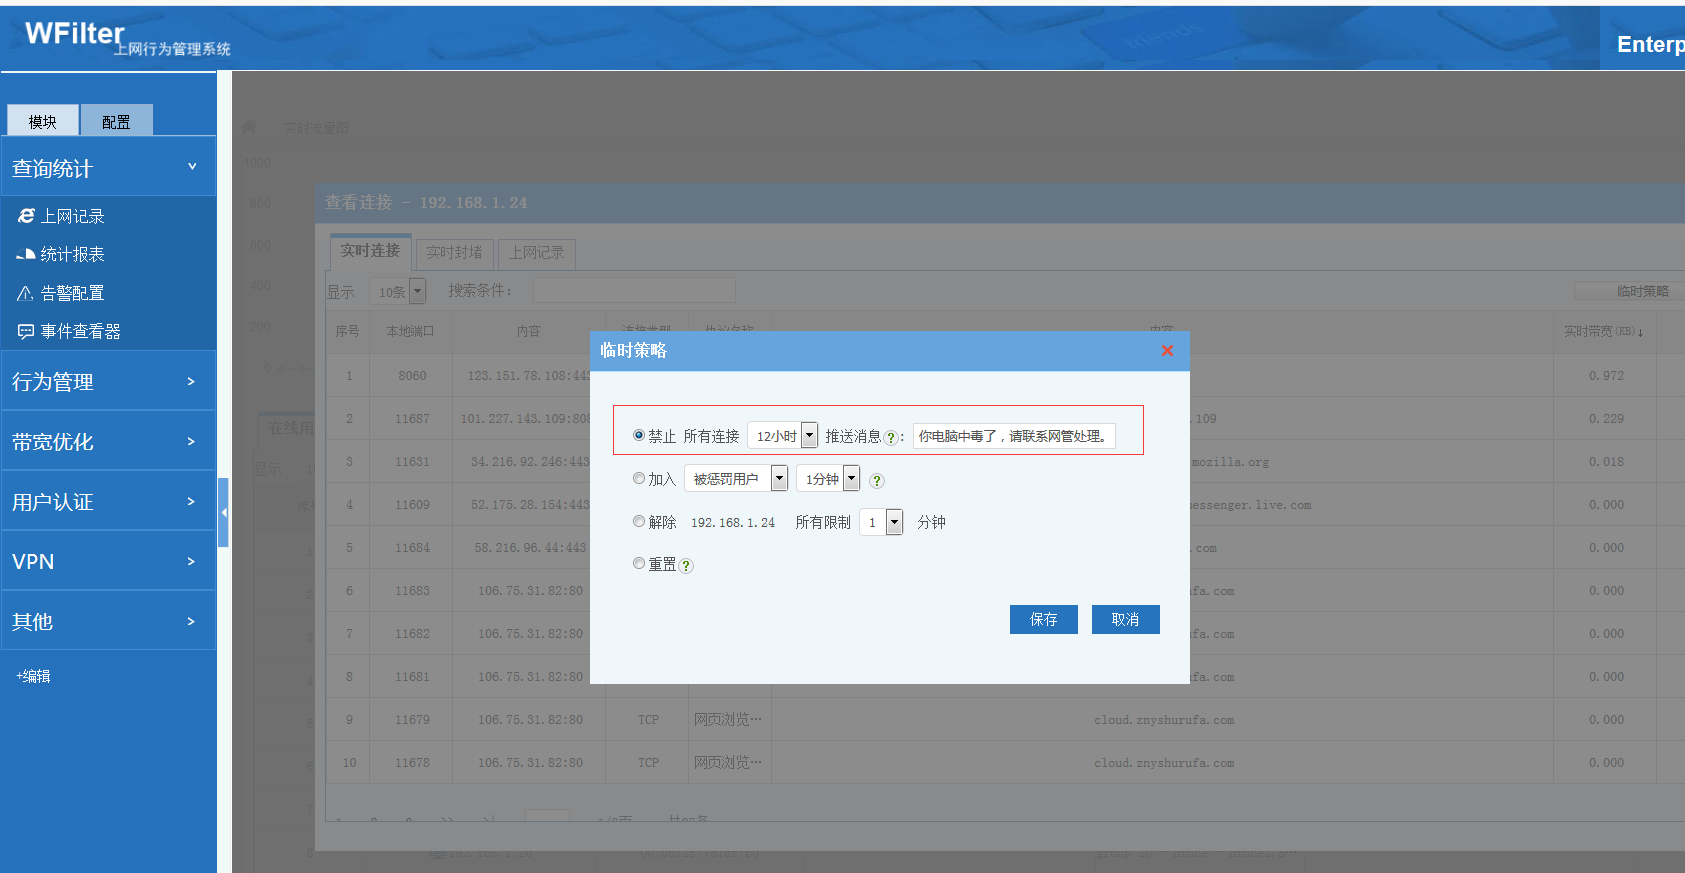Click the 取消 button

[x=1125, y=620]
